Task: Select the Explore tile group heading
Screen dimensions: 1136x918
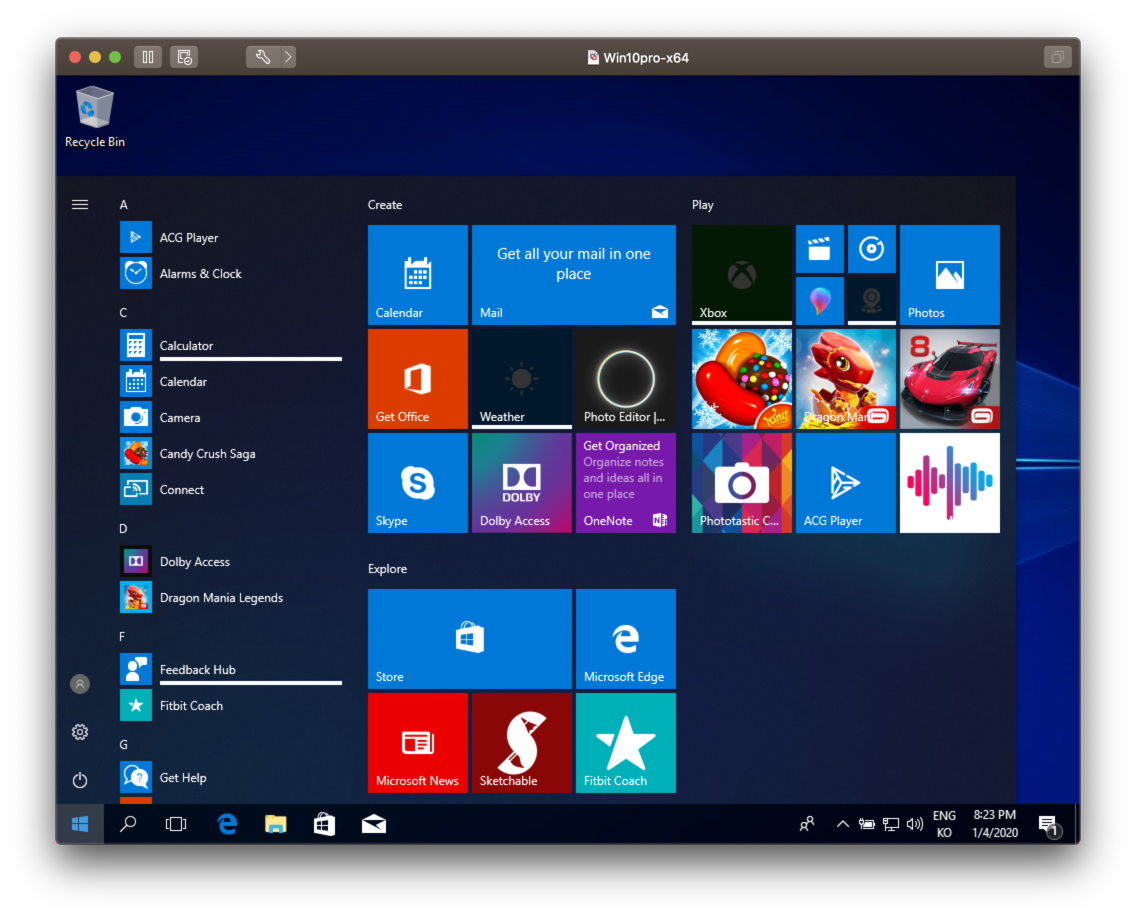Action: [388, 569]
